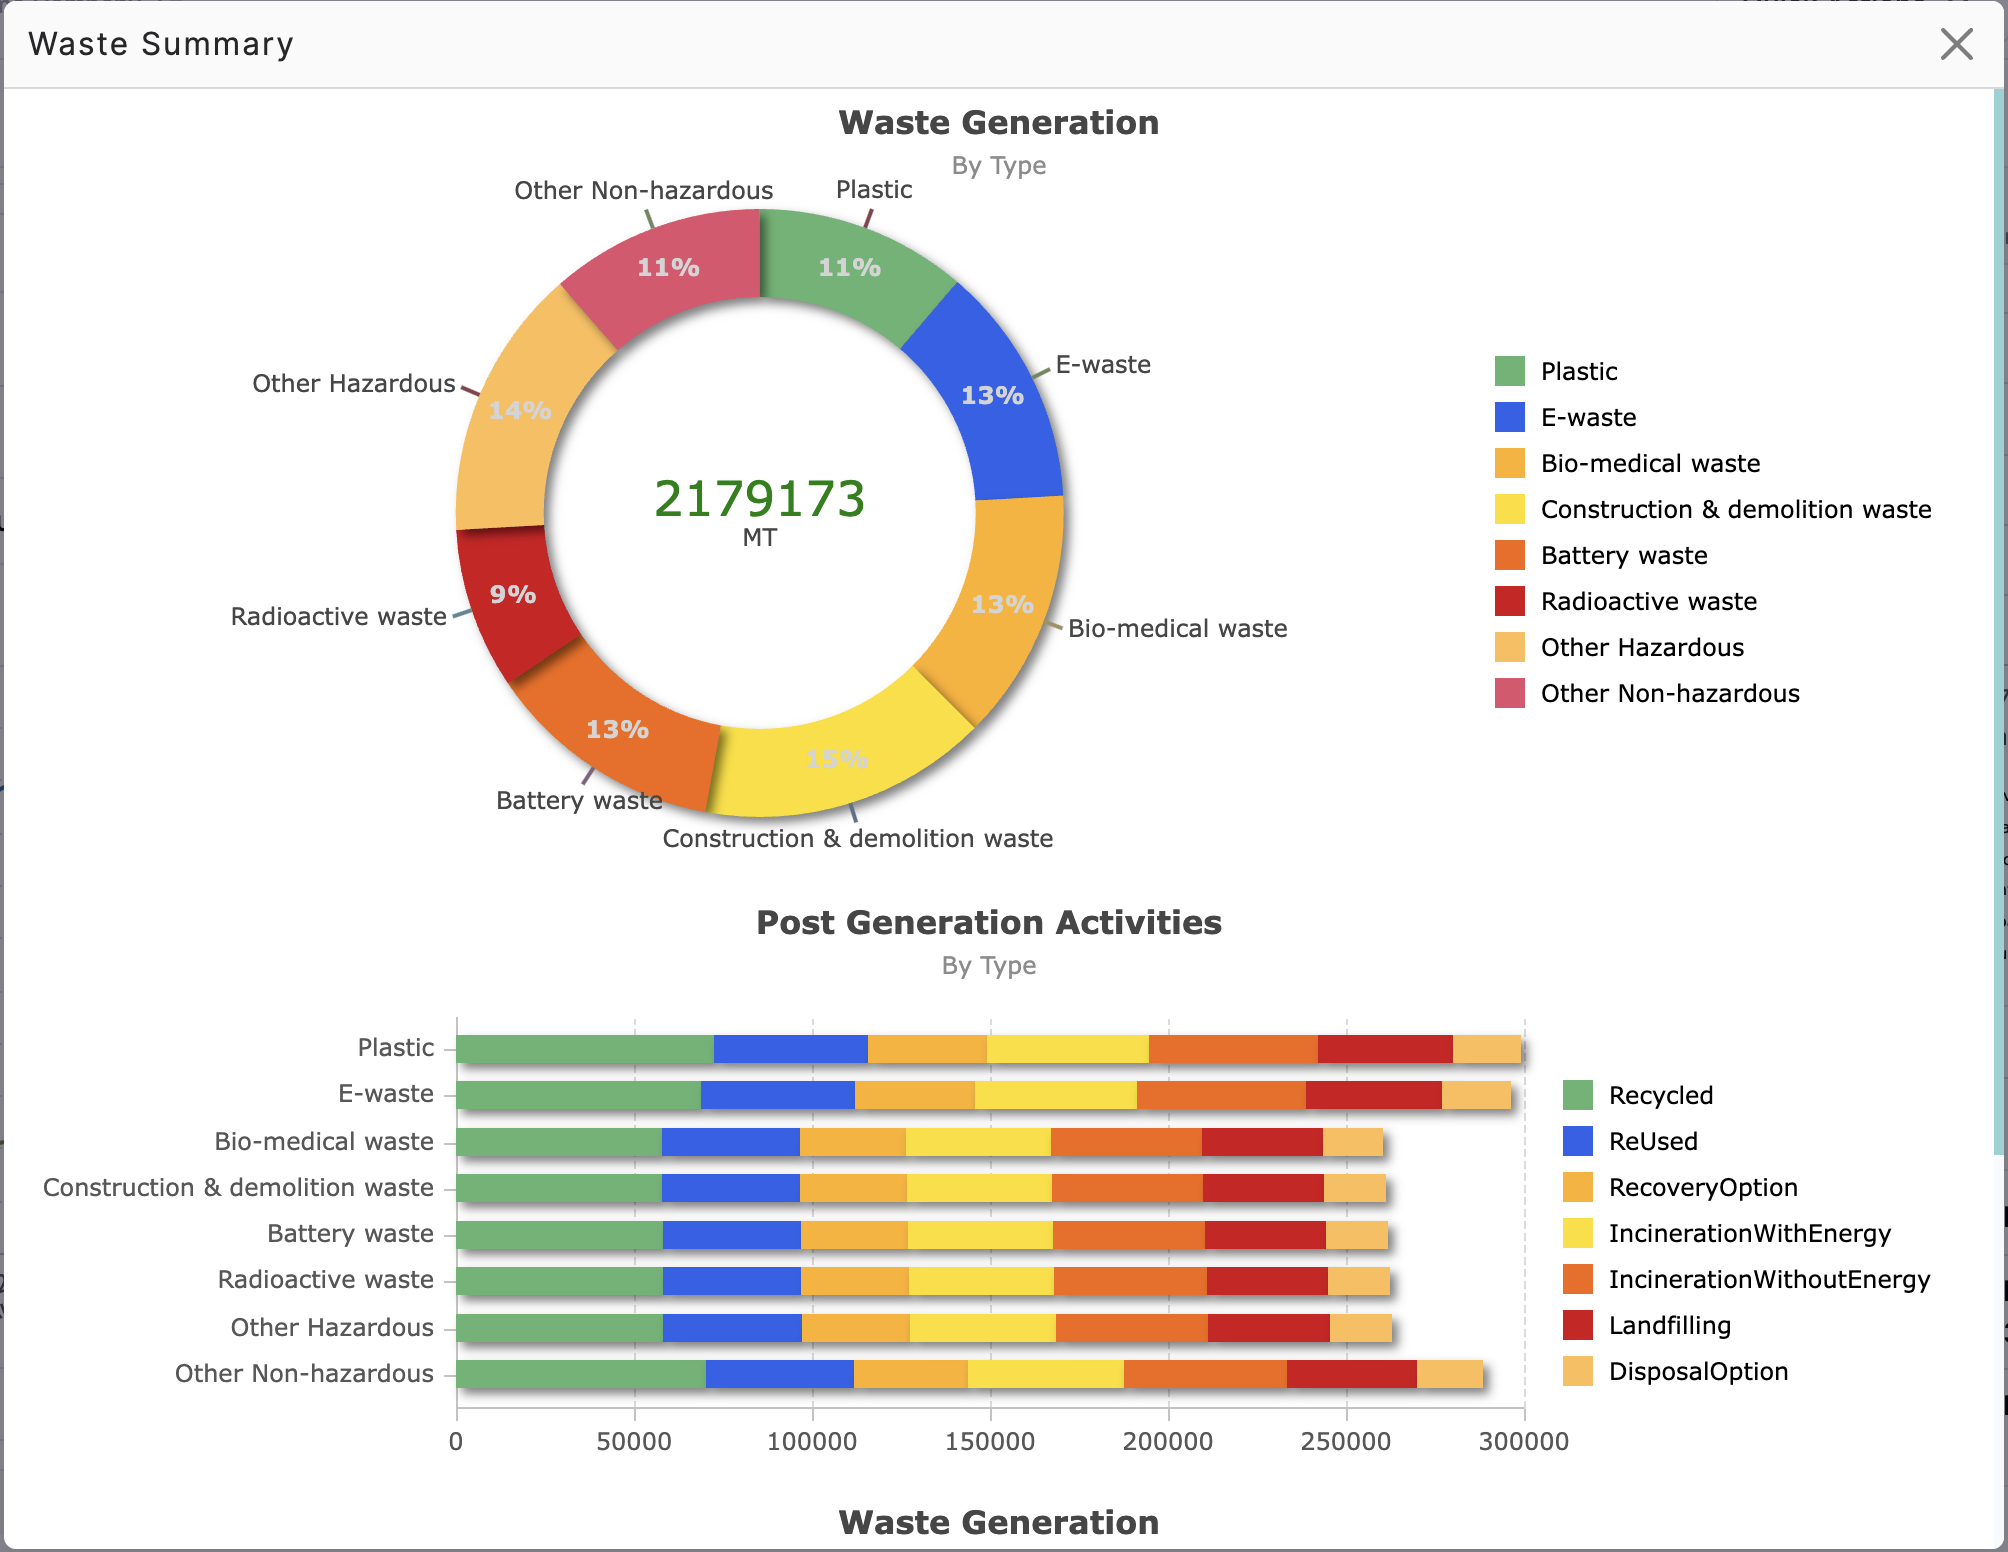The height and width of the screenshot is (1552, 2008).
Task: Click RecoveryOption legend square icon
Action: point(1578,1187)
